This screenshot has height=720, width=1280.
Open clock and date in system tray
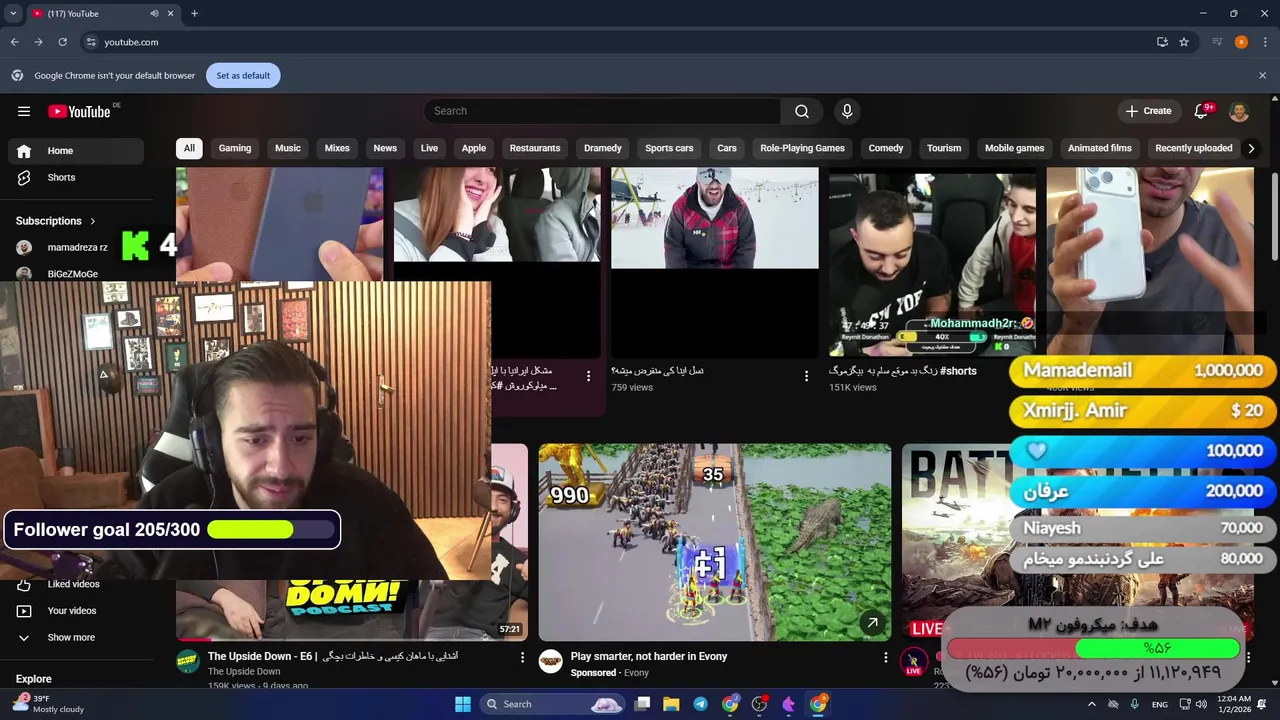[1234, 704]
